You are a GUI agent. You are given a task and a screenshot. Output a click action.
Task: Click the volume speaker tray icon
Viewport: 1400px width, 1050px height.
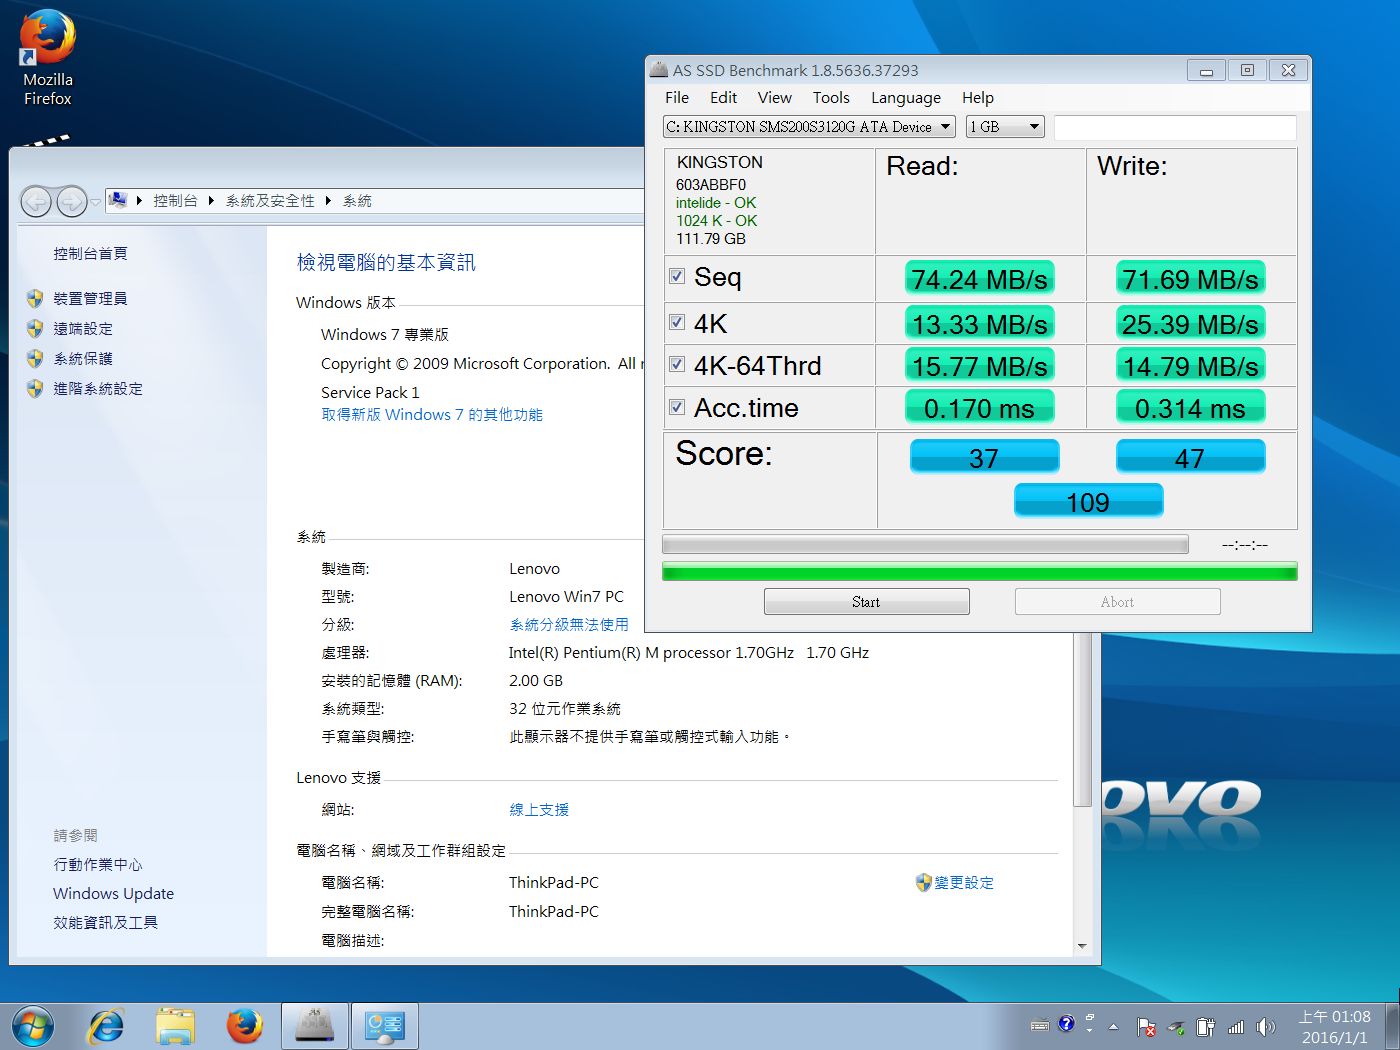[1266, 1027]
